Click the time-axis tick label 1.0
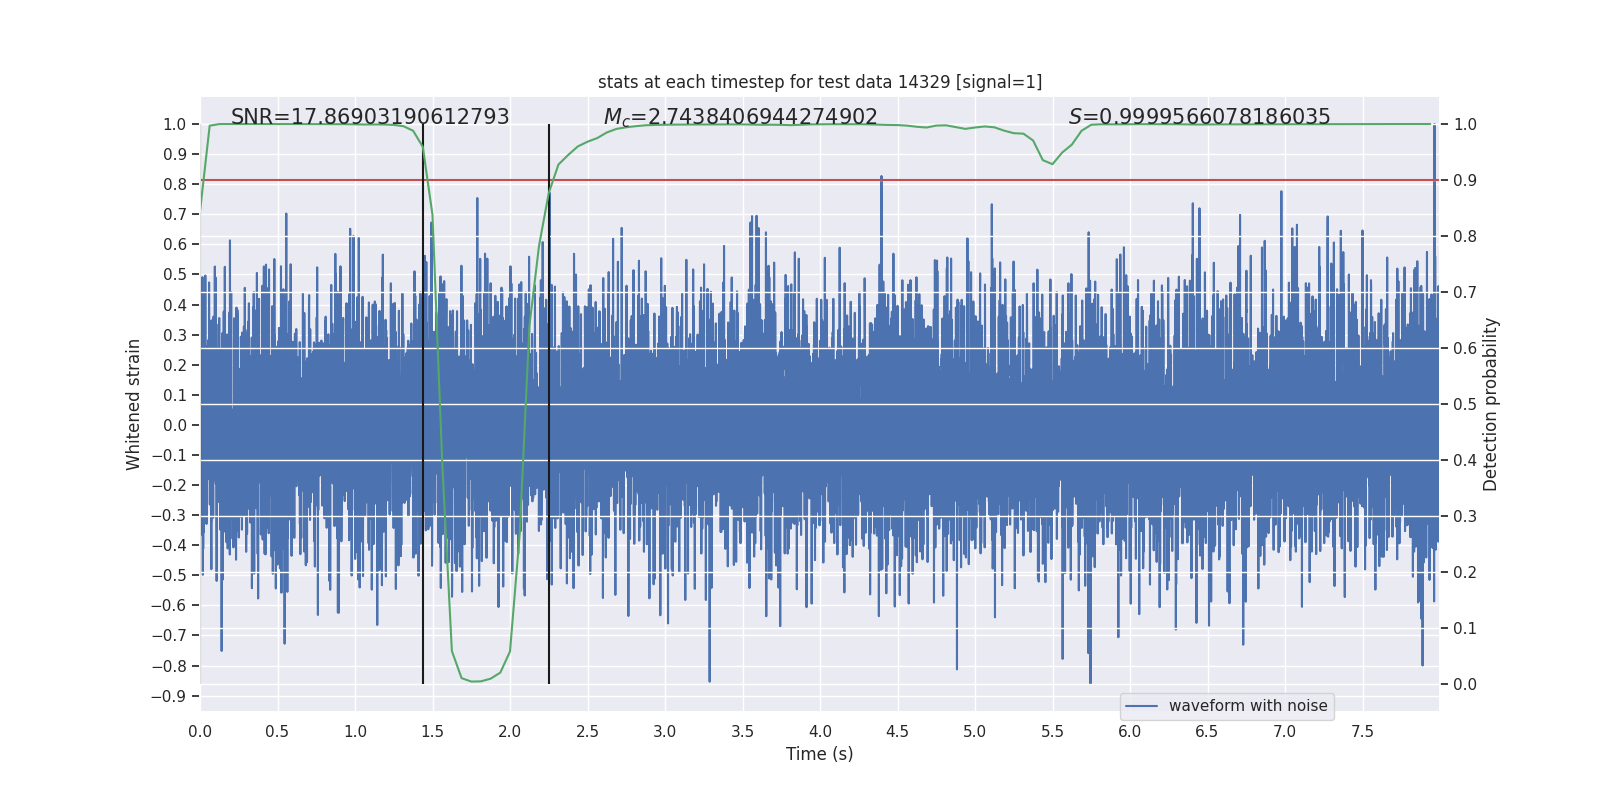 tap(355, 731)
